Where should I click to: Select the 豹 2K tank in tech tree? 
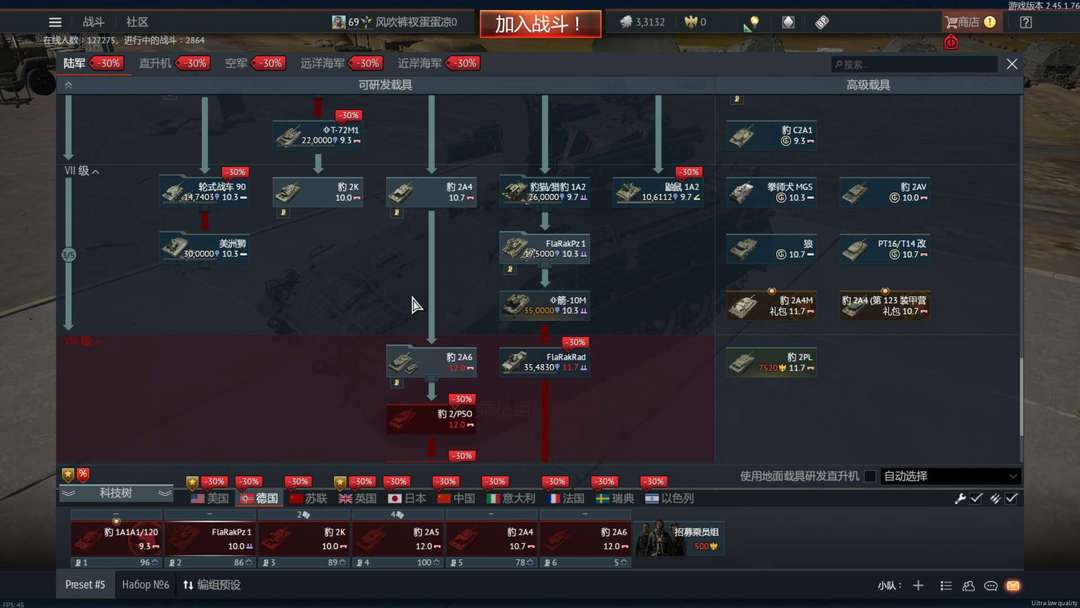(317, 192)
